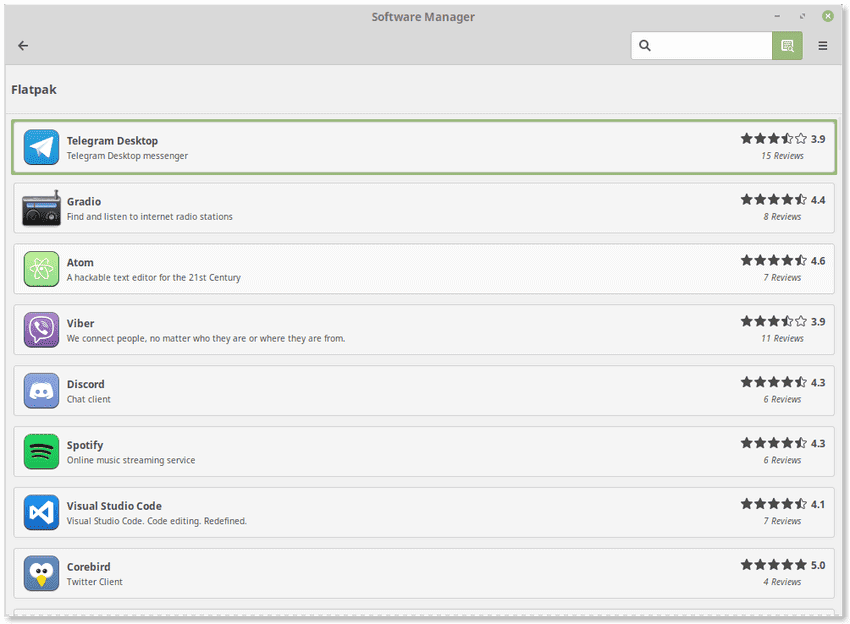Screen dimensions: 850x624
Task: Click the Discord controller icon
Action: click(x=41, y=390)
